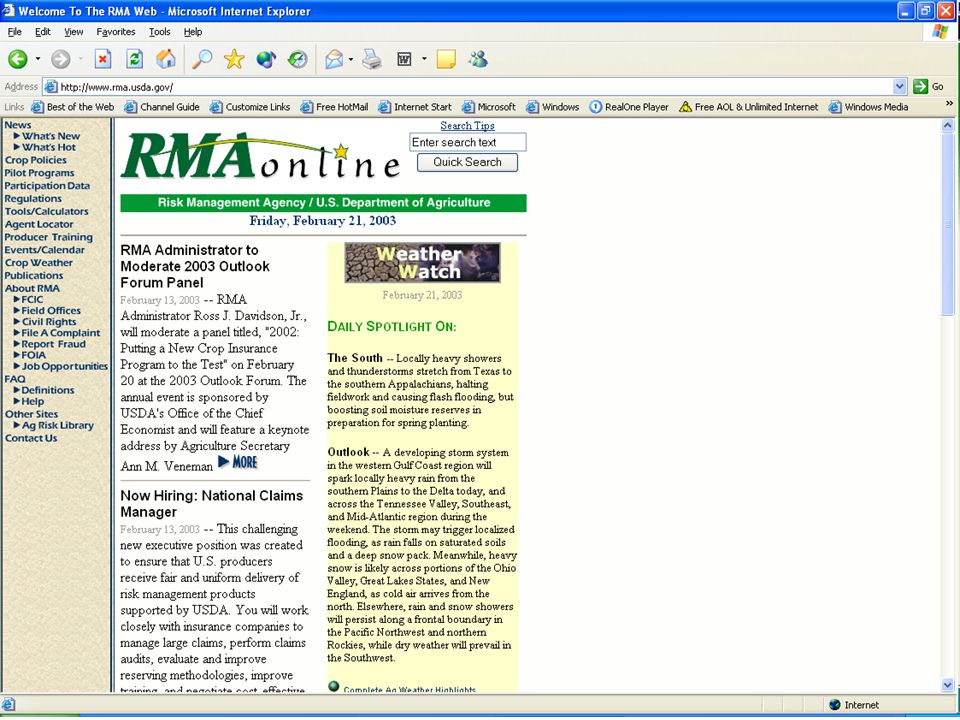Viewport: 960px width, 720px height.
Task: Click the Windows flag logo icon
Action: [940, 32]
